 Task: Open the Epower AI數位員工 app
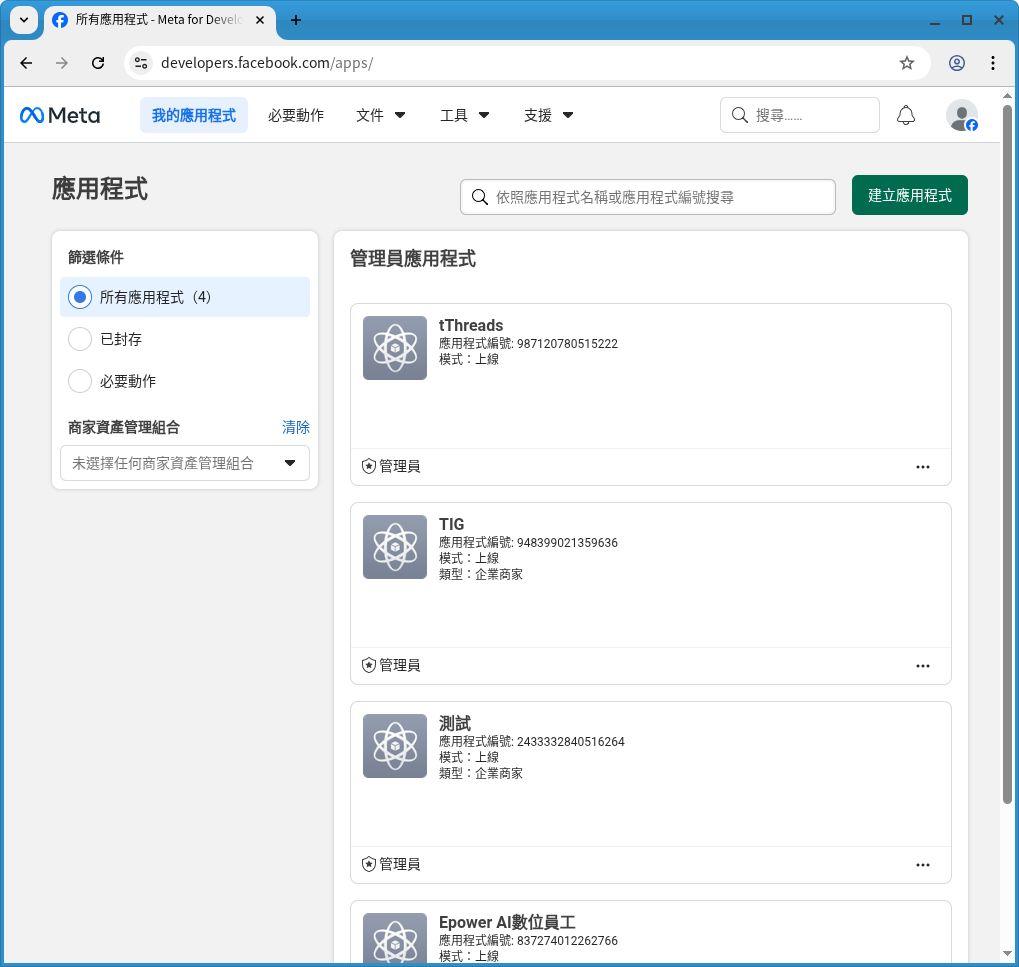coord(507,922)
